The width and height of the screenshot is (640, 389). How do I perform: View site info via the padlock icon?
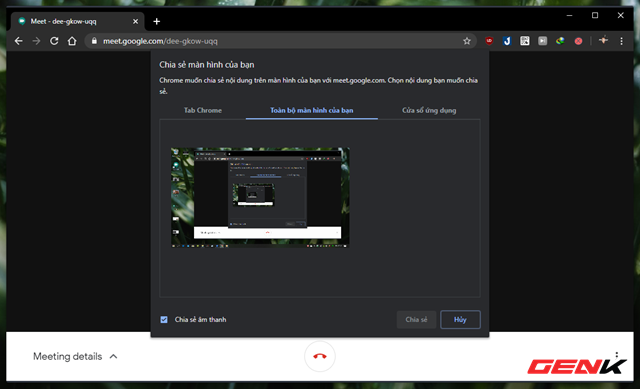coord(94,41)
